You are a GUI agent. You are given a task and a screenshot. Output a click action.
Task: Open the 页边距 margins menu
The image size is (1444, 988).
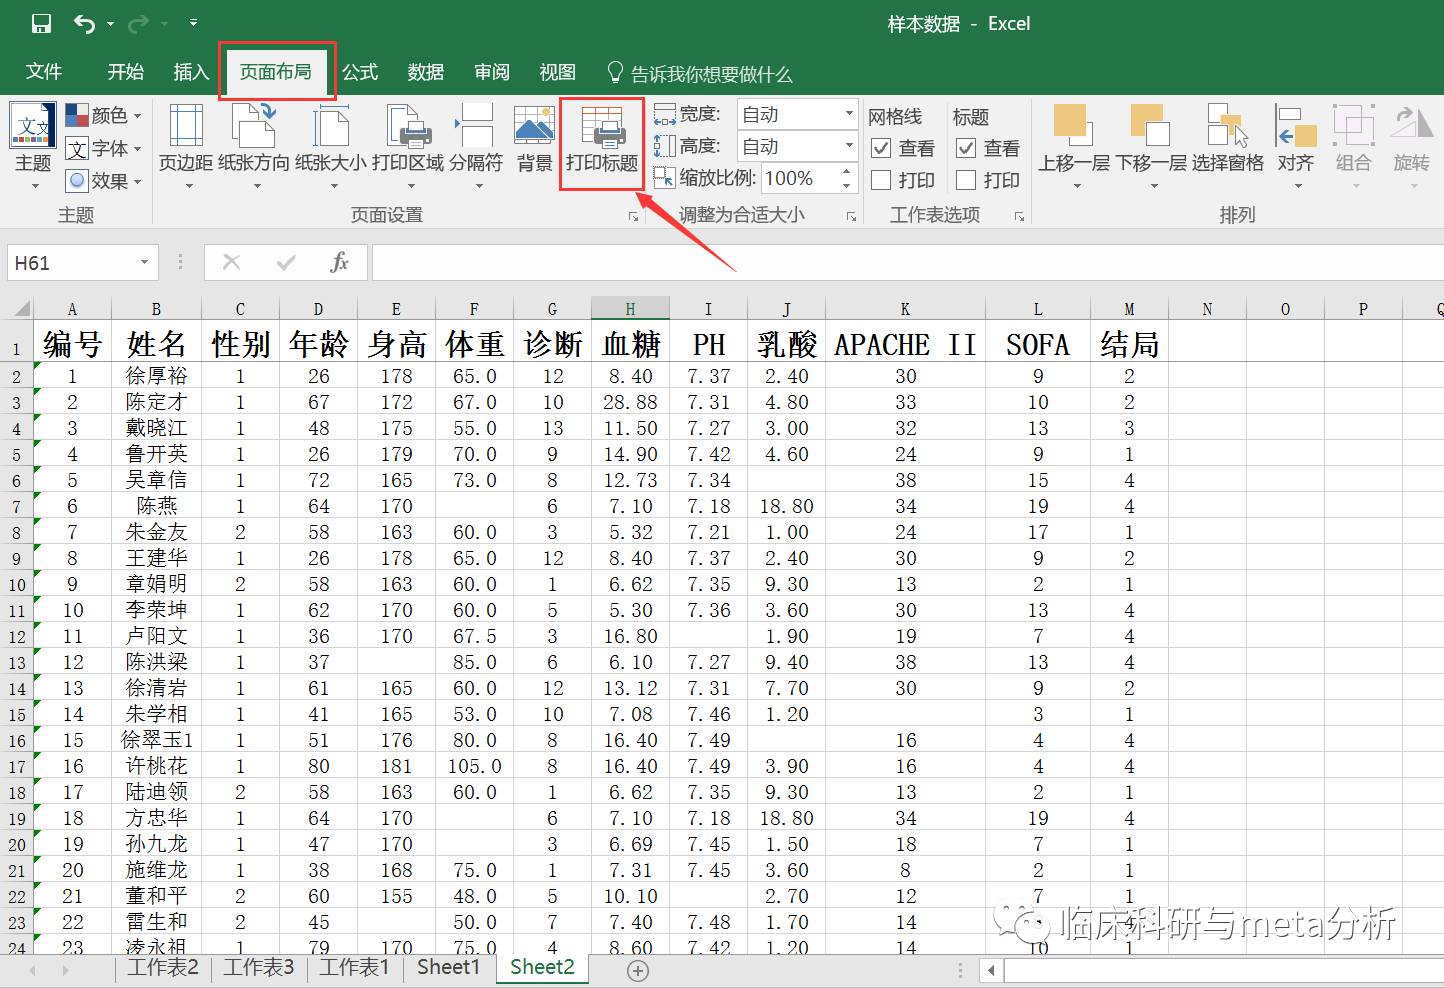(186, 146)
